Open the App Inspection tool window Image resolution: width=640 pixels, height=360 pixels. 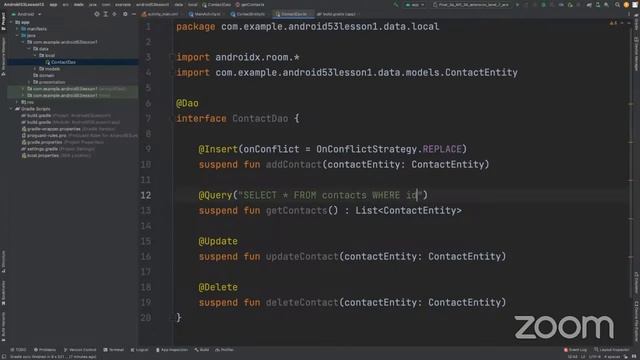172,350
